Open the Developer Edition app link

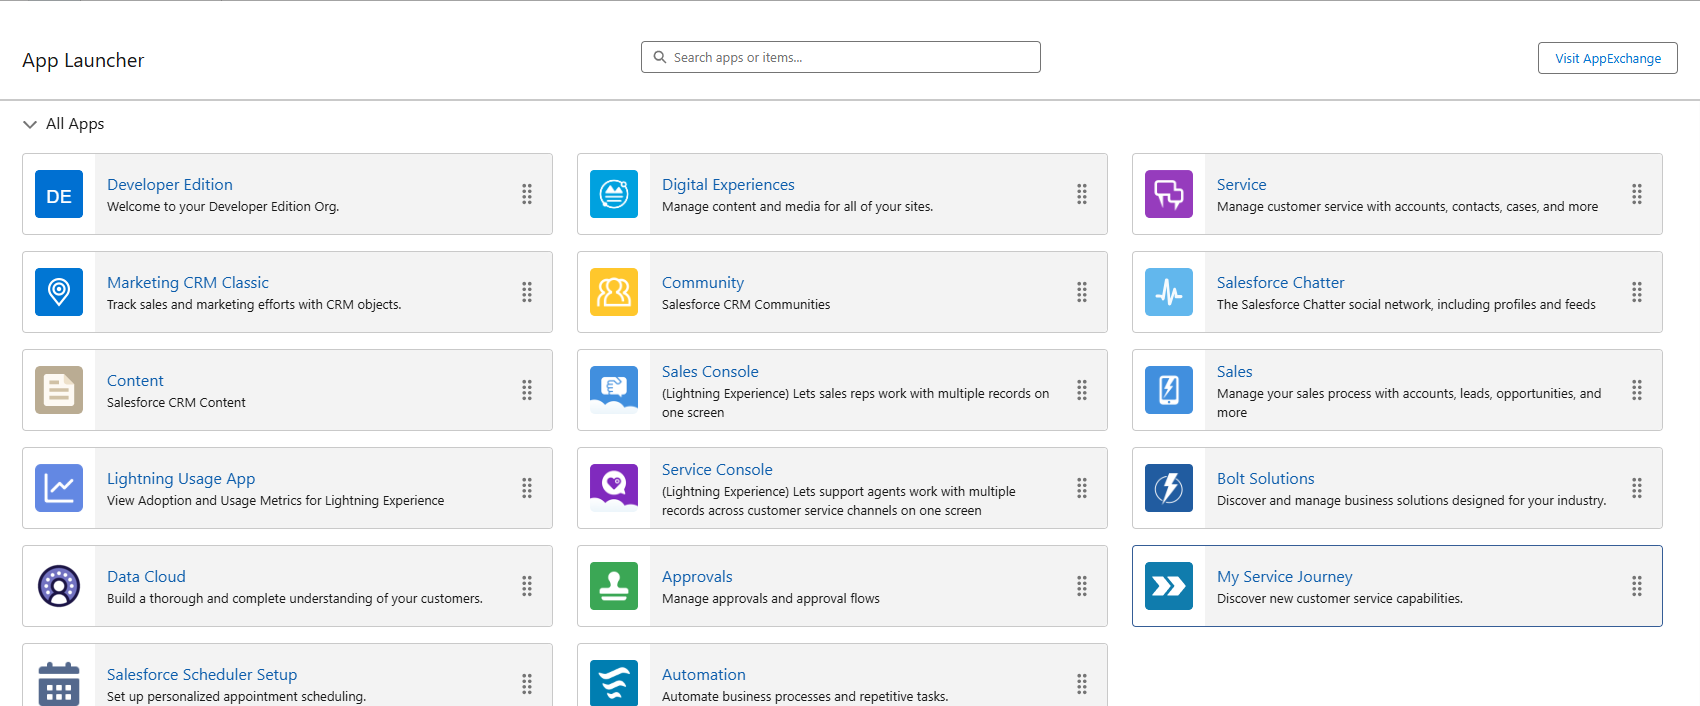pos(170,184)
